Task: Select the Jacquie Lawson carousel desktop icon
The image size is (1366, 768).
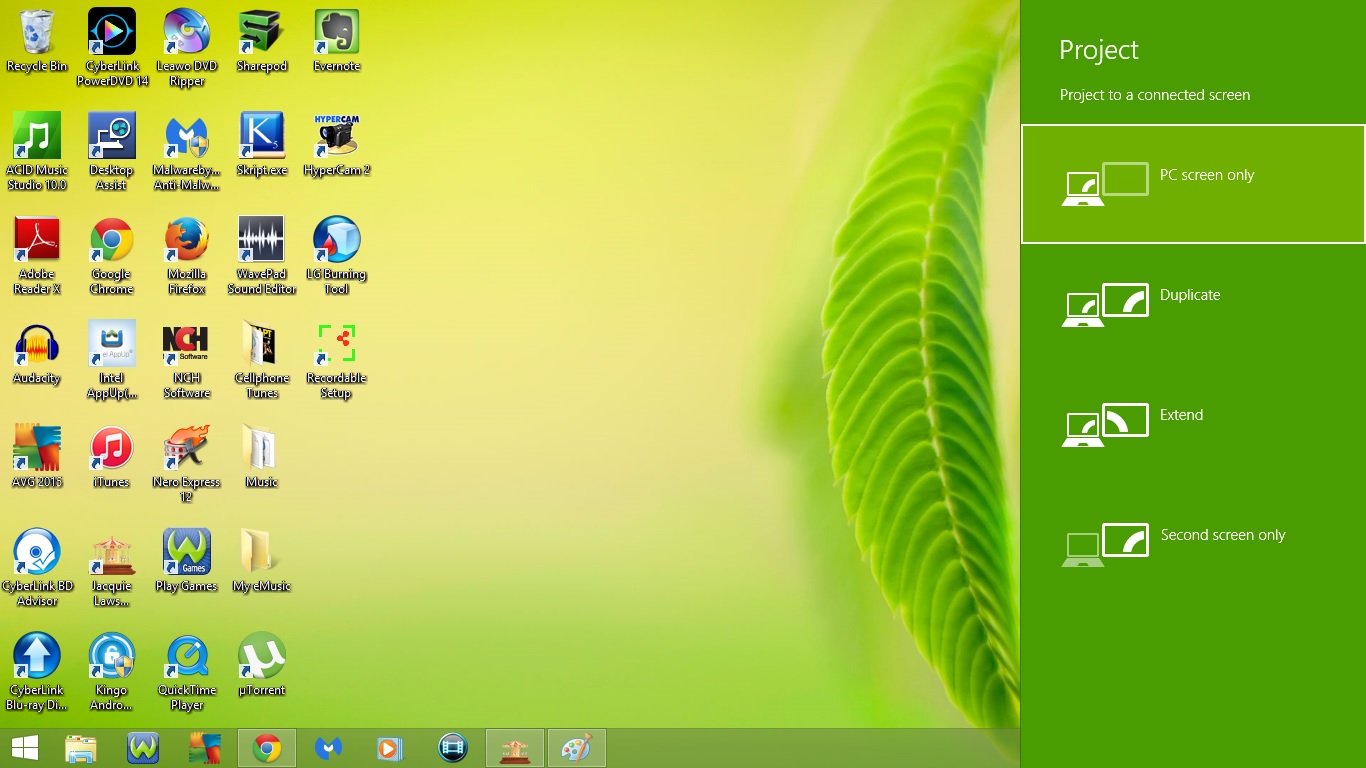Action: tap(112, 568)
